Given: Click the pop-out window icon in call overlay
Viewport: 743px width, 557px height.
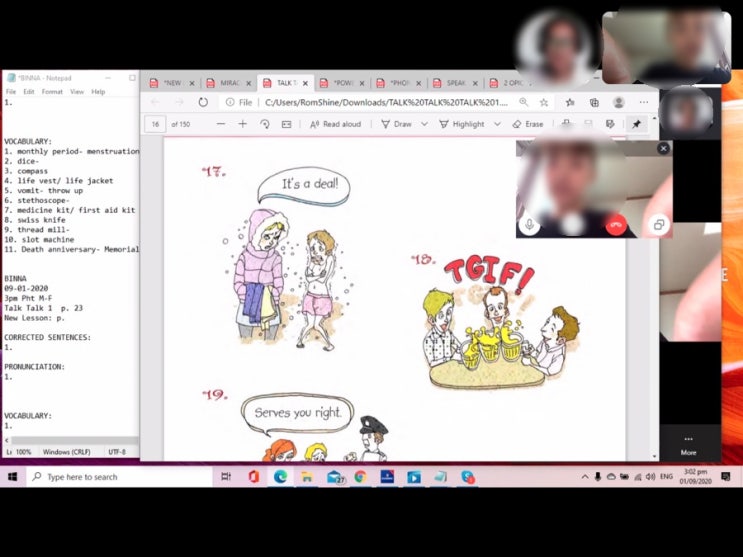Looking at the screenshot, I should (659, 224).
